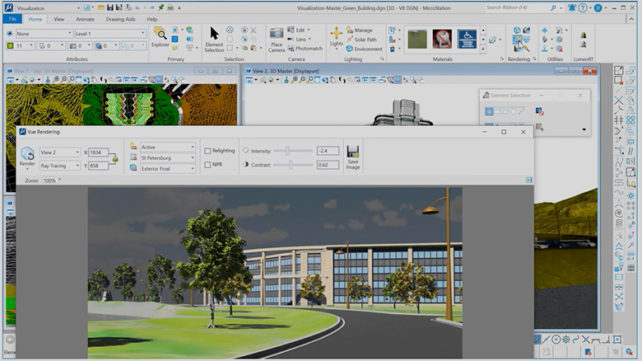Click the Save Image icon
Image resolution: width=642 pixels, height=361 pixels.
pos(353,152)
